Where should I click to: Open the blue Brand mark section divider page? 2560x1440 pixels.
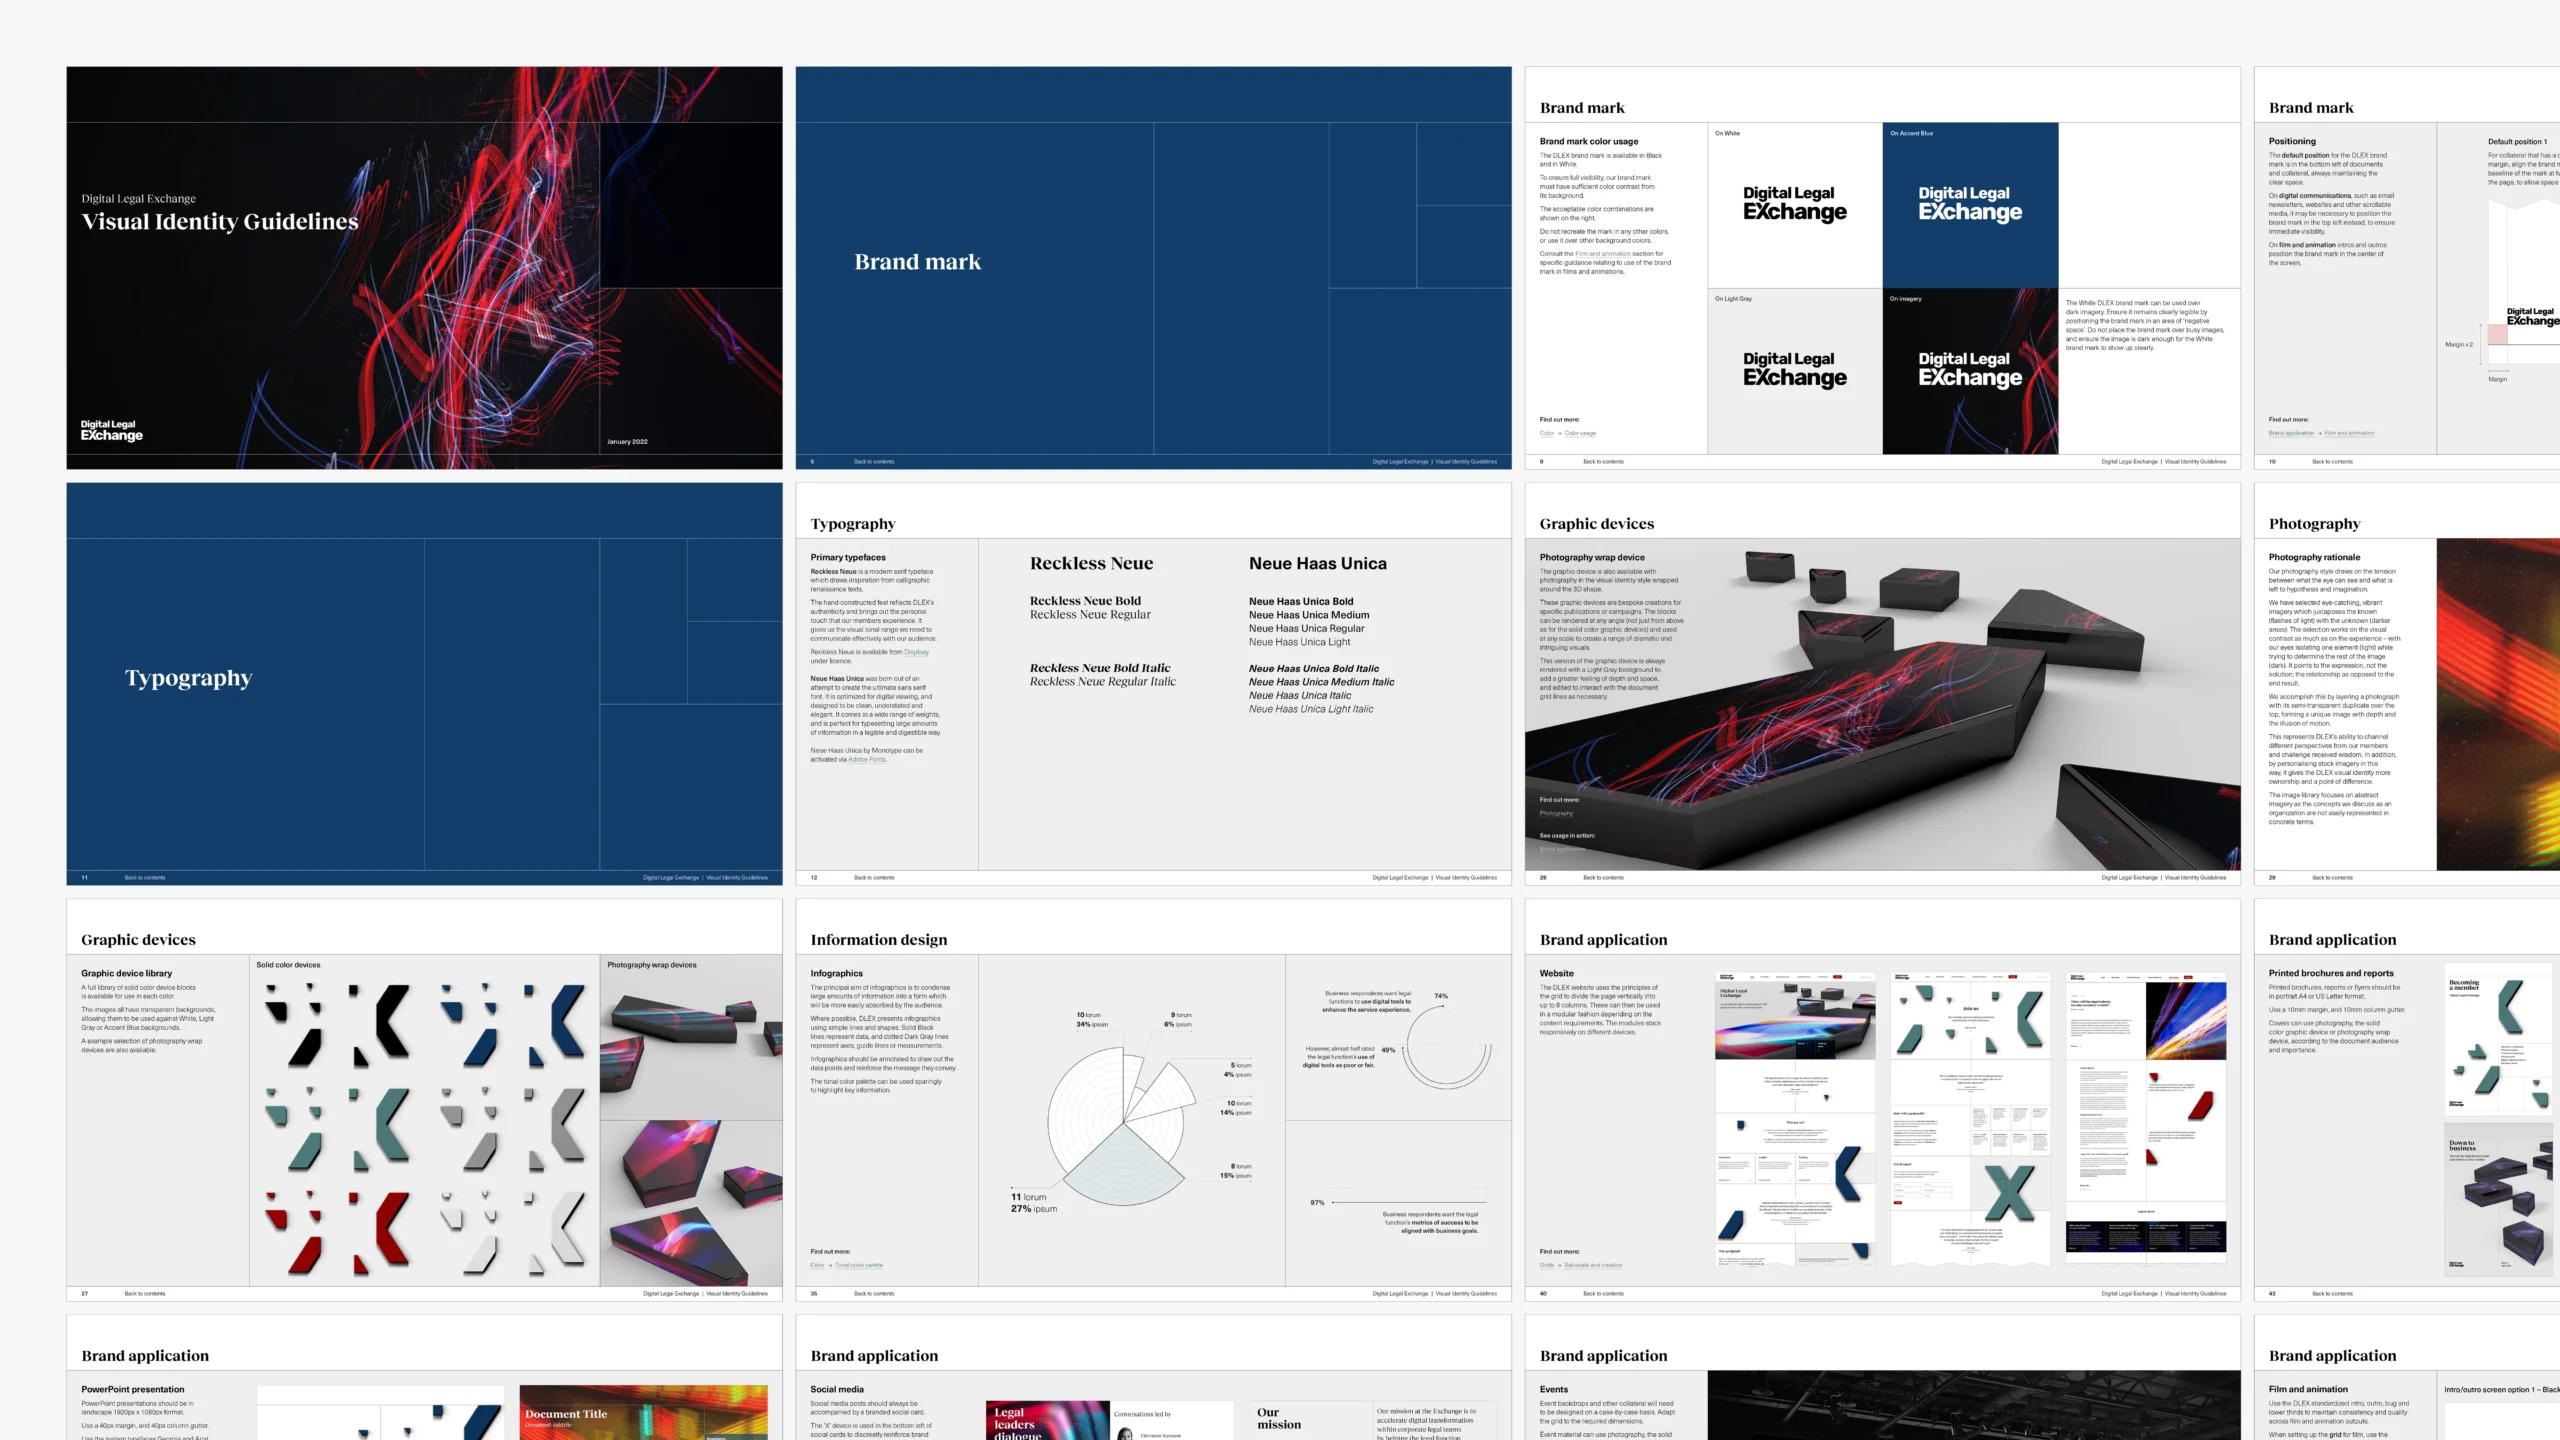(x=1153, y=268)
